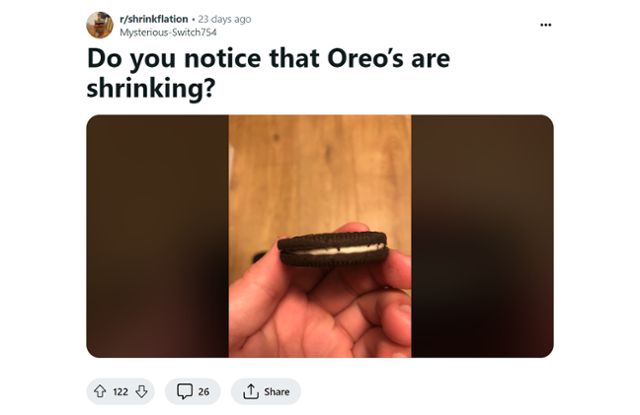The height and width of the screenshot is (415, 640).
Task: Click the 26 comments count
Action: 203,391
